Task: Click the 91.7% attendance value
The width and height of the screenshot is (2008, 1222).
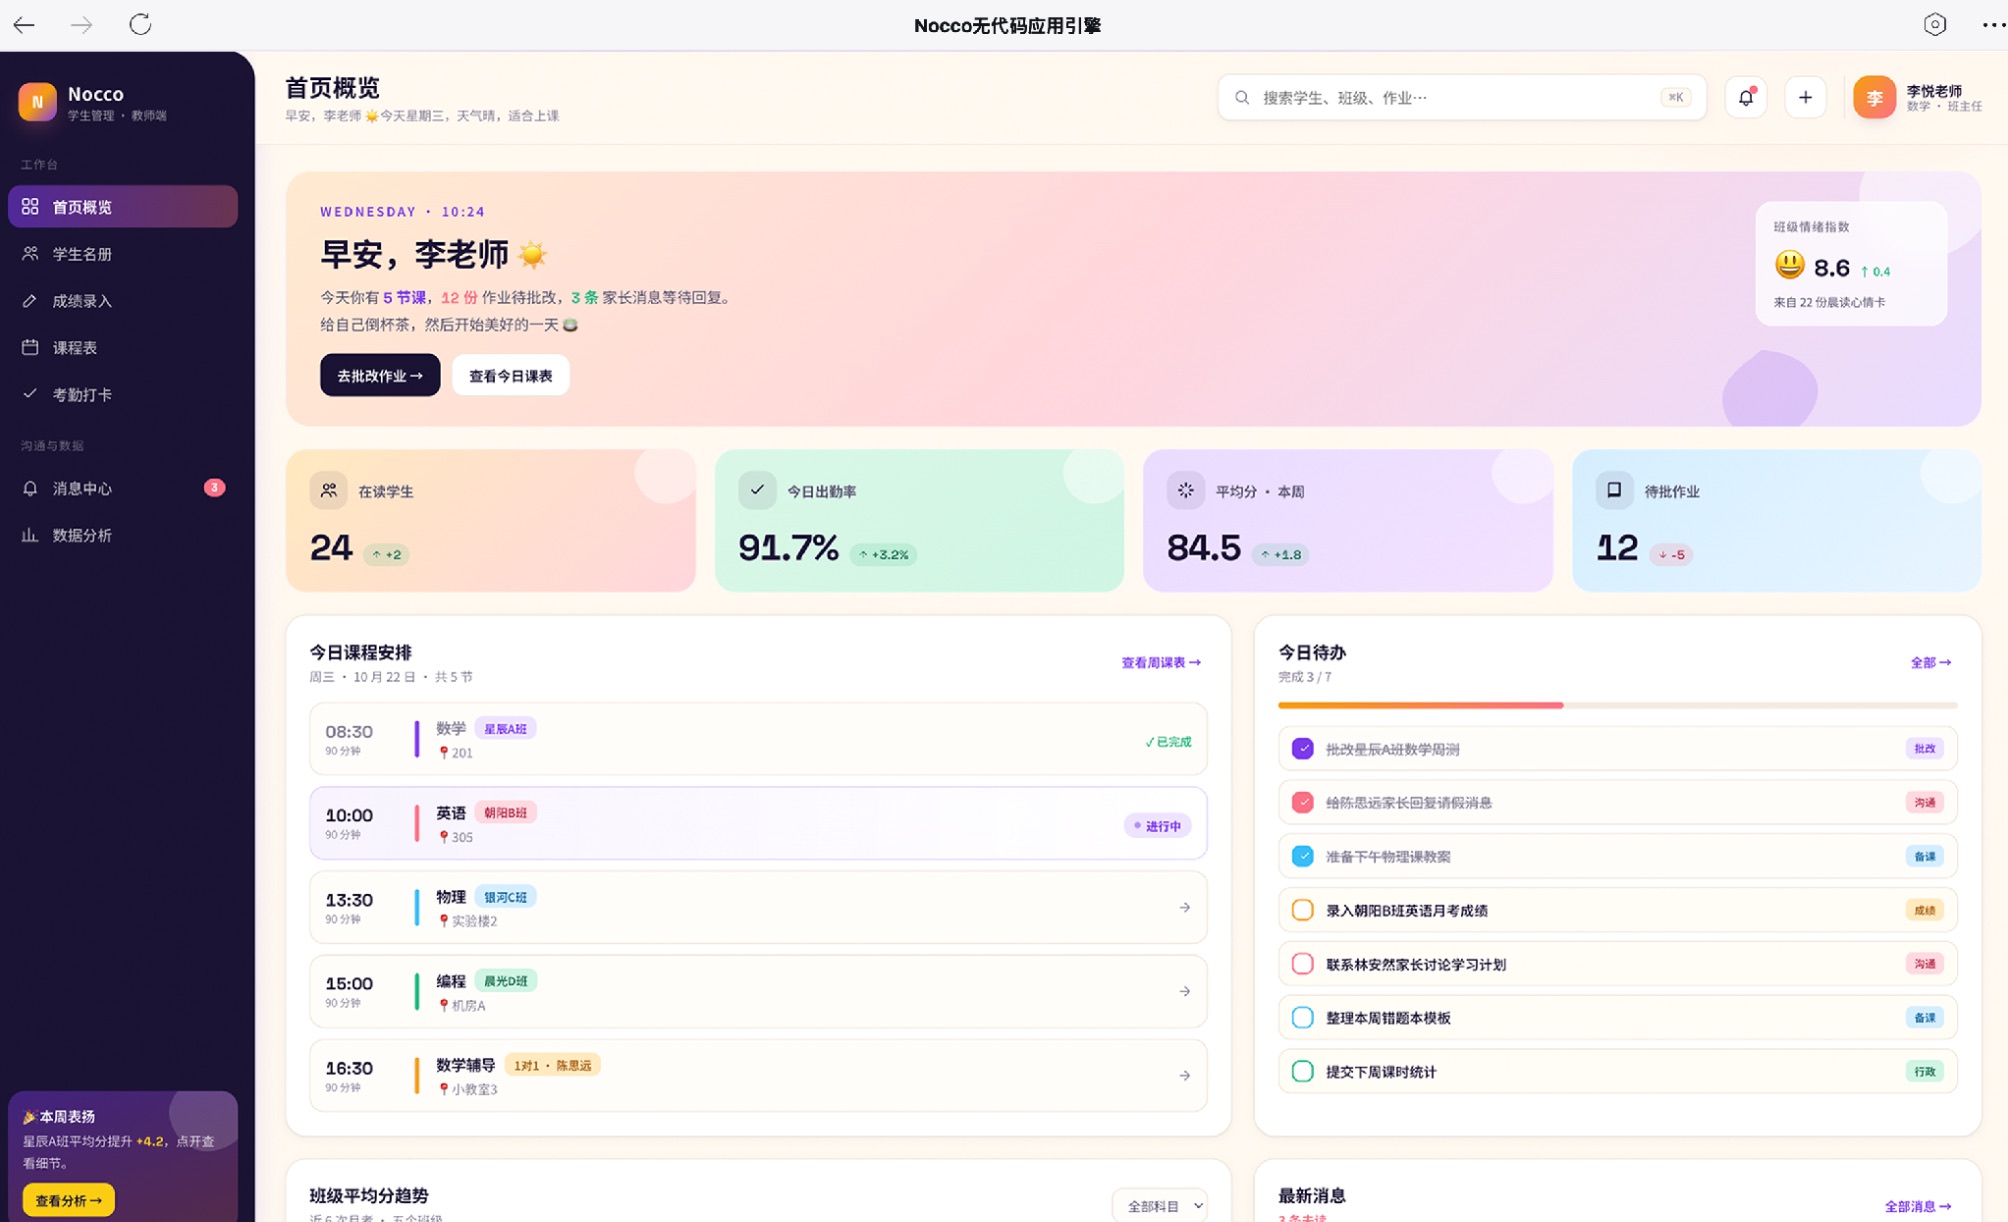Action: (788, 548)
